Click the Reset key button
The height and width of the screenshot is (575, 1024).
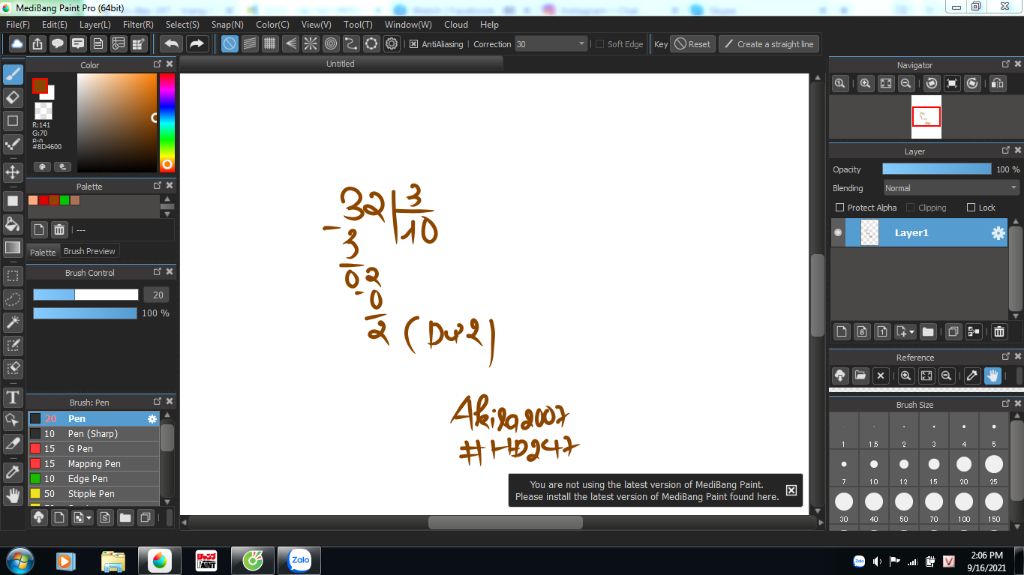tap(692, 44)
